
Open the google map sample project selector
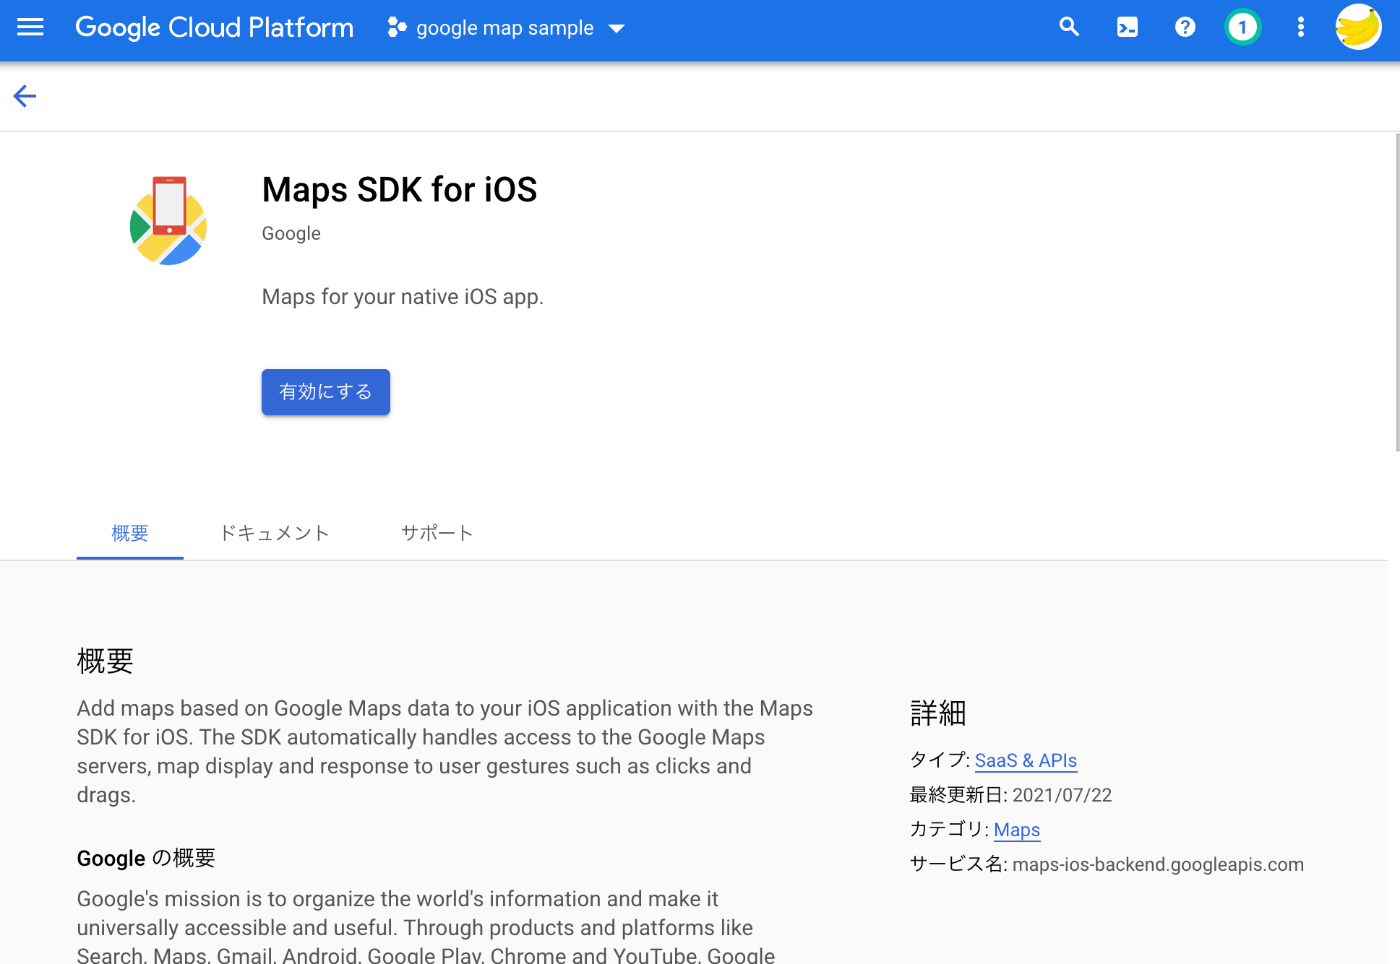(506, 28)
